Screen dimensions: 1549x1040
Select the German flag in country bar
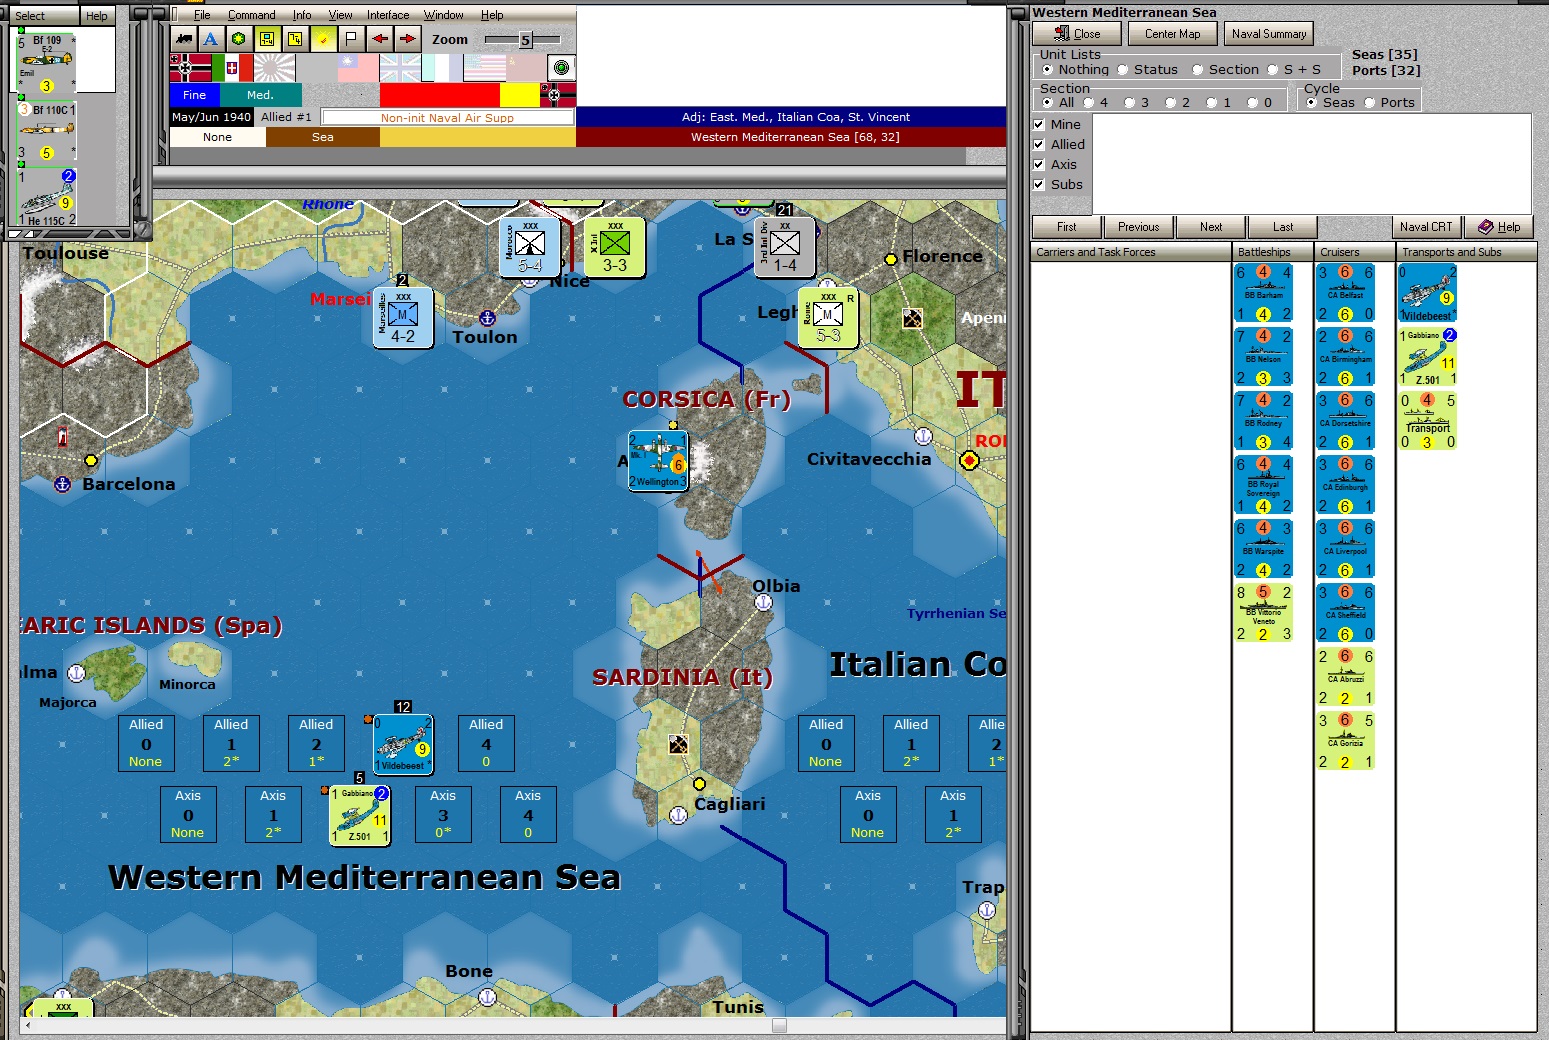click(190, 68)
